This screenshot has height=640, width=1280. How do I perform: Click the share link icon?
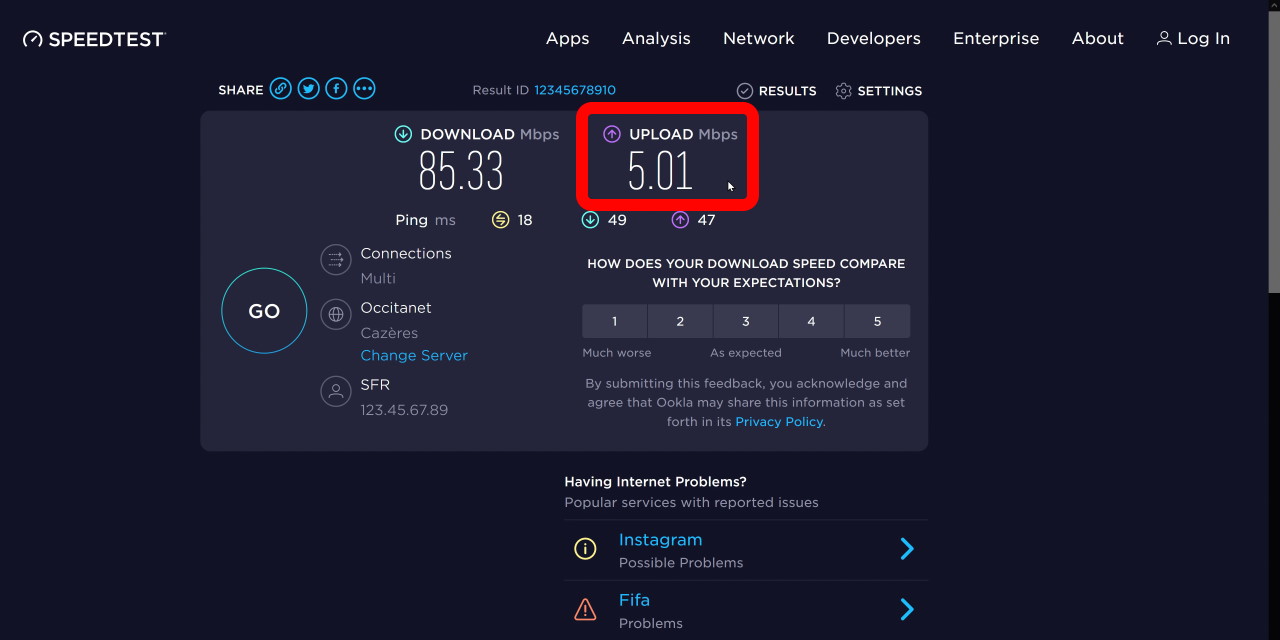pyautogui.click(x=281, y=89)
